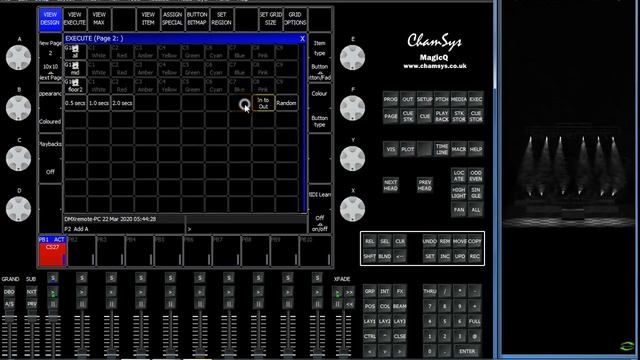Turn encoder wheel C
640x360 pixels.
[x=18, y=158]
